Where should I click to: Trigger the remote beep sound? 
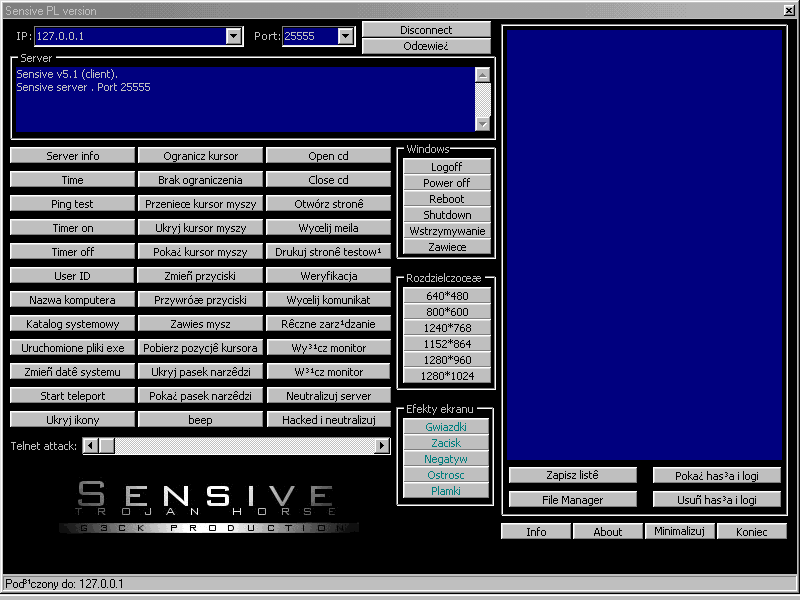(199, 419)
